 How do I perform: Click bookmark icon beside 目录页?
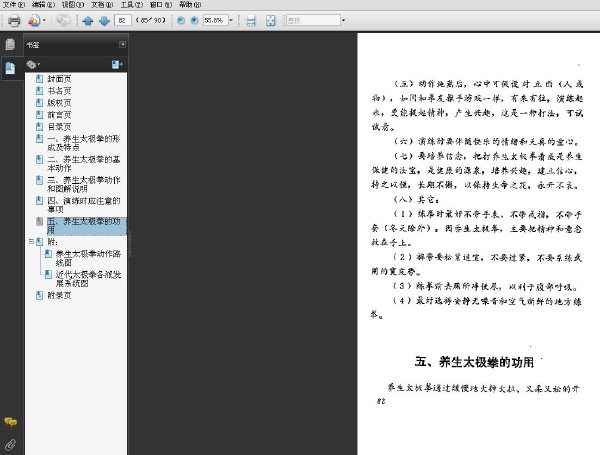(x=39, y=126)
